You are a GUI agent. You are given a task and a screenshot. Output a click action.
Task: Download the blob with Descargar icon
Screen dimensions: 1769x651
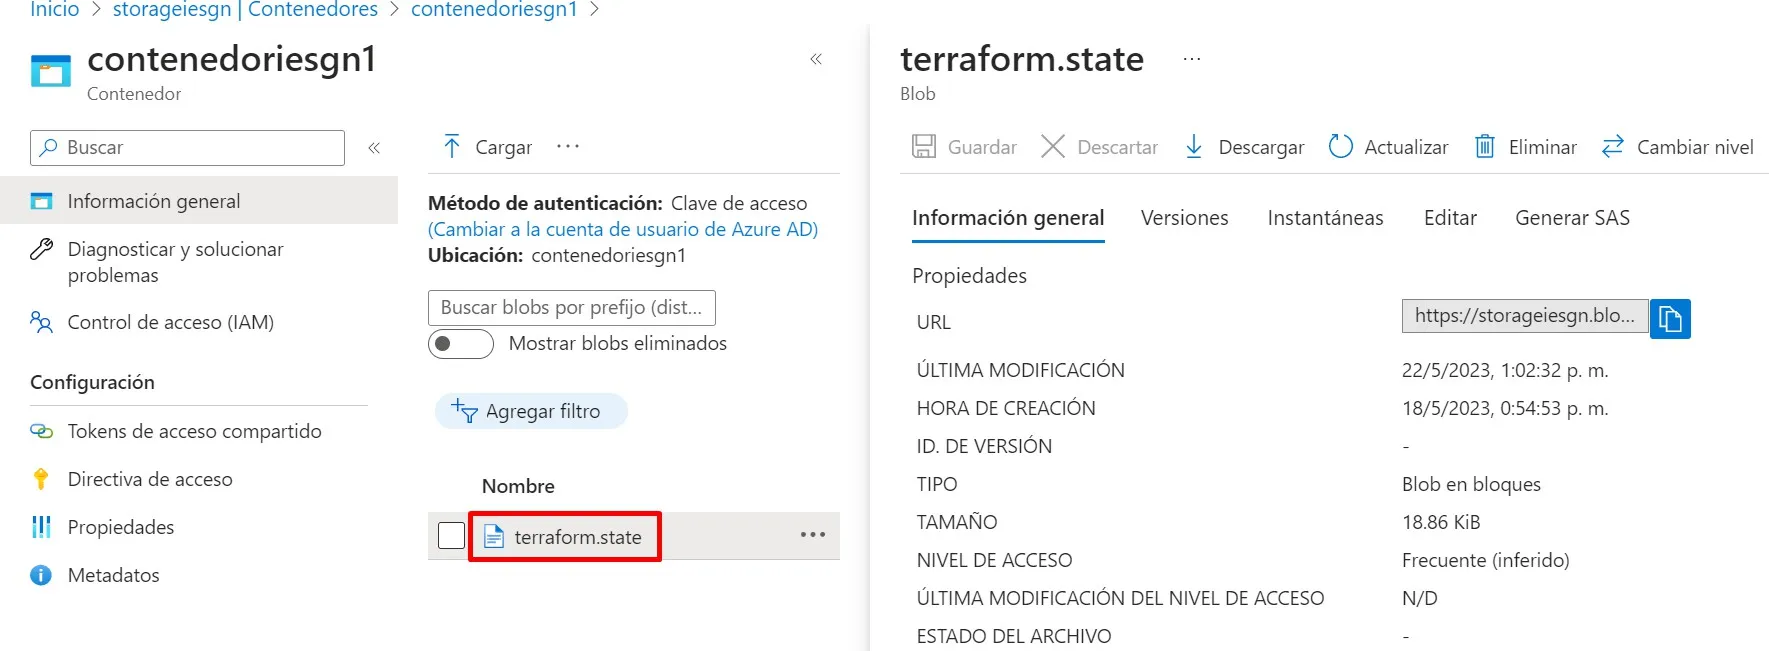click(1194, 147)
